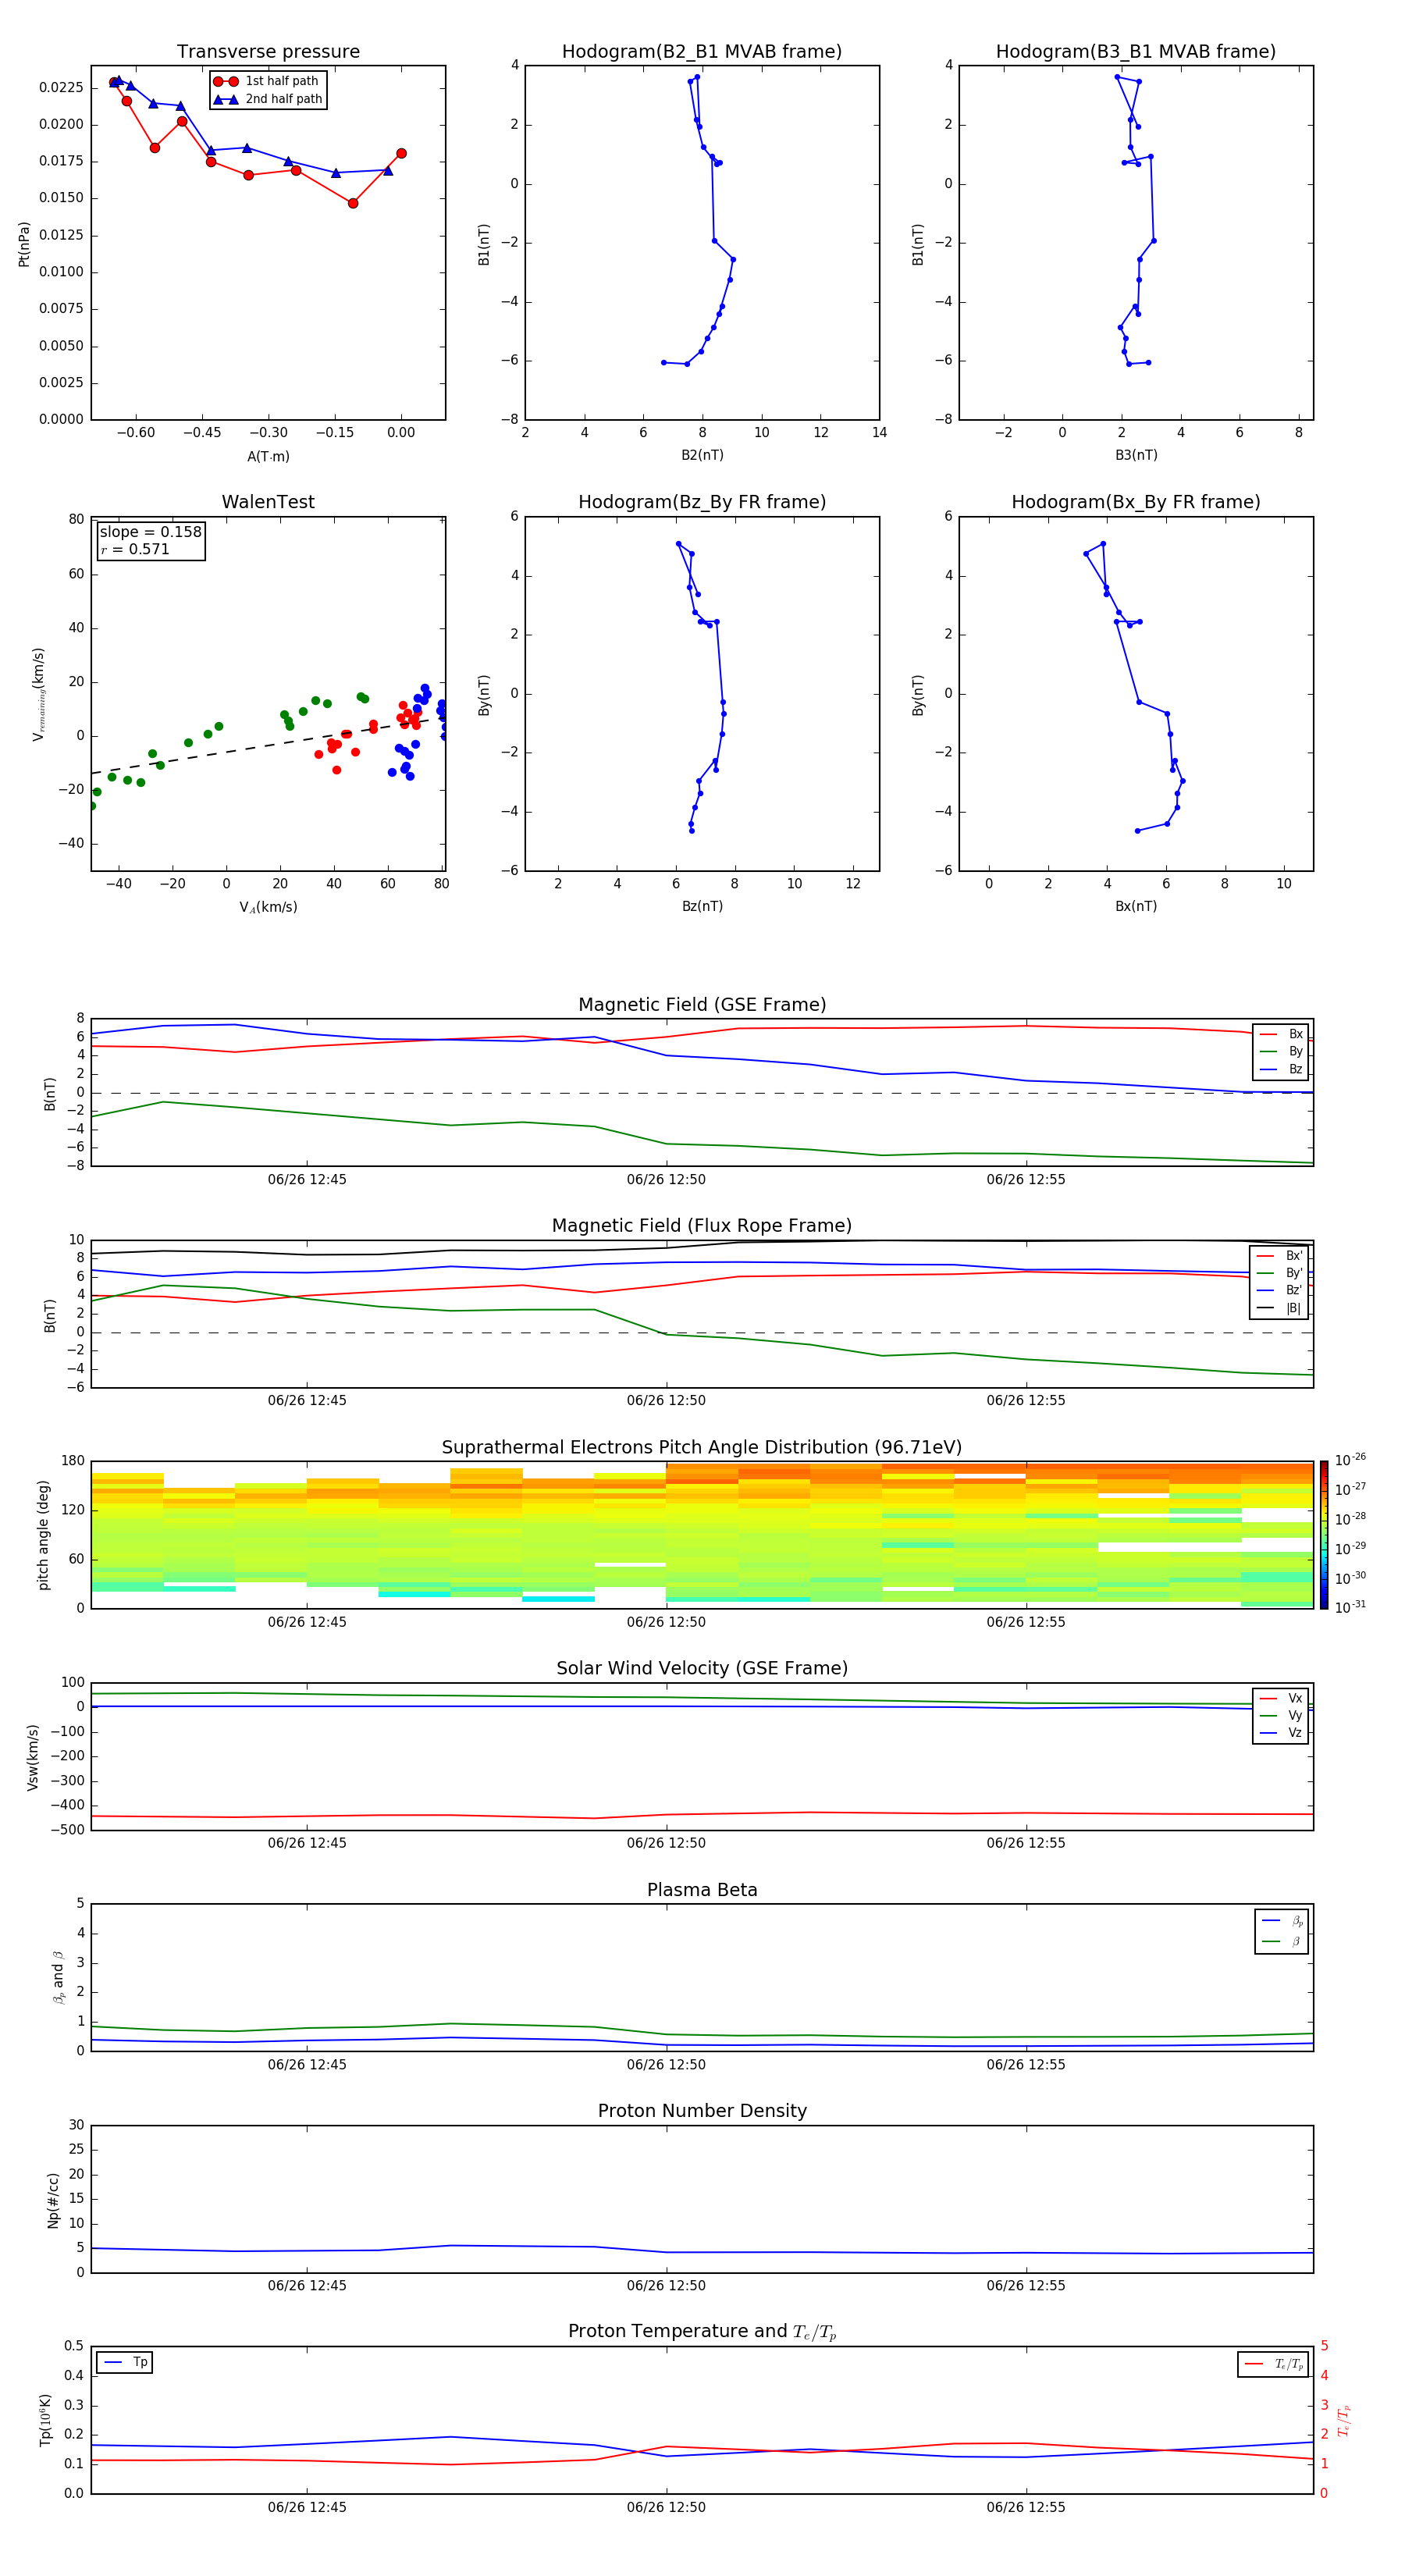Image resolution: width=1405 pixels, height=2576 pixels.
Task: Click the 'WalenTest' plot title
Action: (x=268, y=502)
